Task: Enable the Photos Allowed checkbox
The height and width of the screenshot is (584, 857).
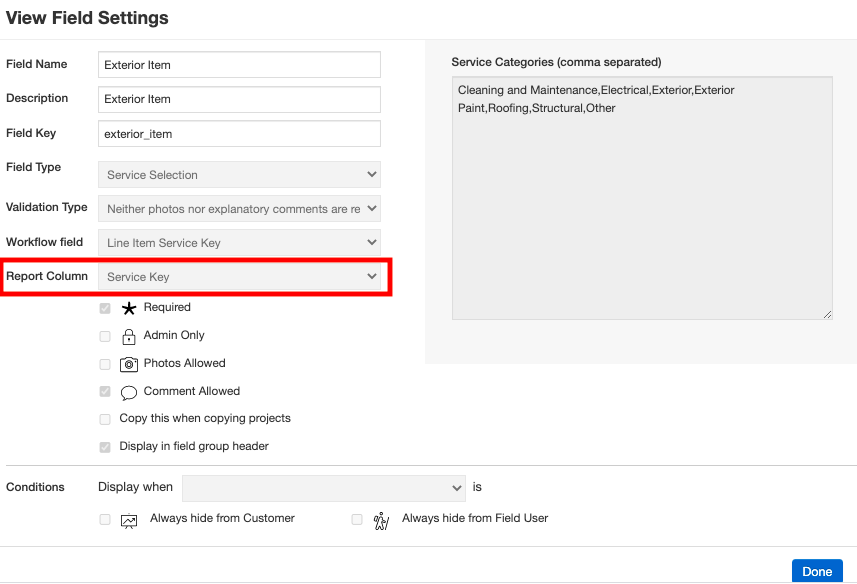Action: point(105,364)
